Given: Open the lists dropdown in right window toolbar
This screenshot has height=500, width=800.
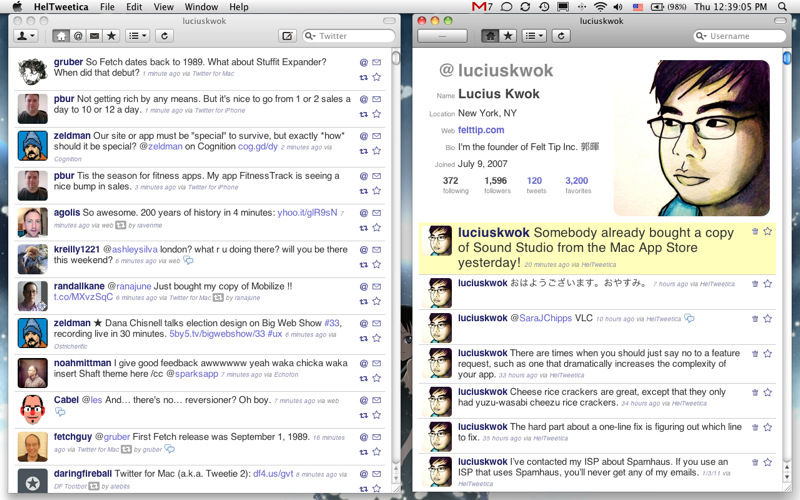Looking at the screenshot, I should (534, 36).
